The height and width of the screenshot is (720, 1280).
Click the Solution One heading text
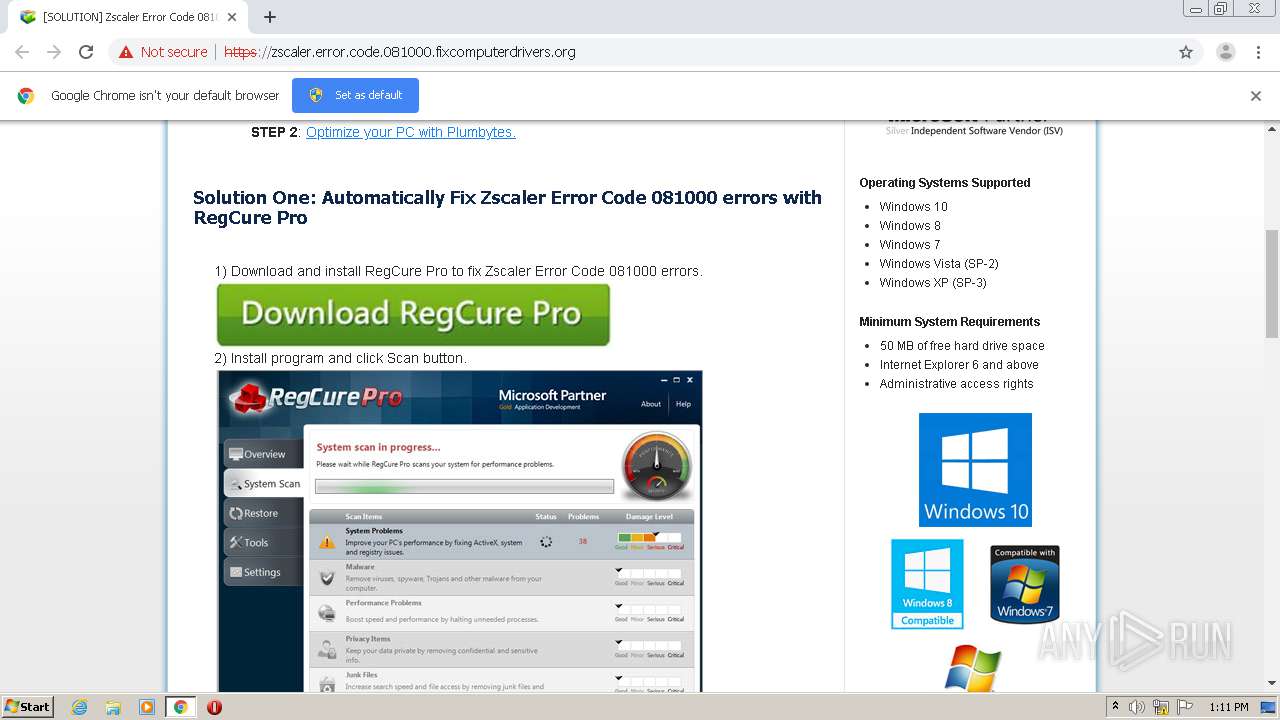(x=507, y=207)
